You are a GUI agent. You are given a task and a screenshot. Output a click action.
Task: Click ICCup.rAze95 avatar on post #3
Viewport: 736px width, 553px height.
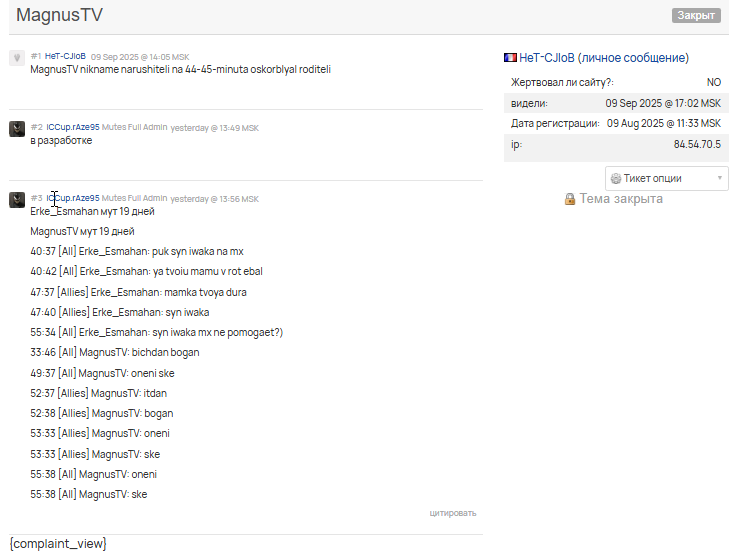17,200
